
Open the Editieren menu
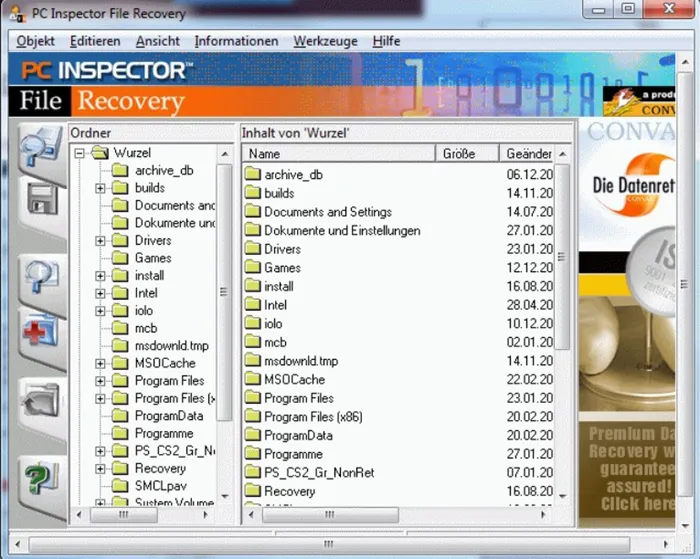pos(95,41)
